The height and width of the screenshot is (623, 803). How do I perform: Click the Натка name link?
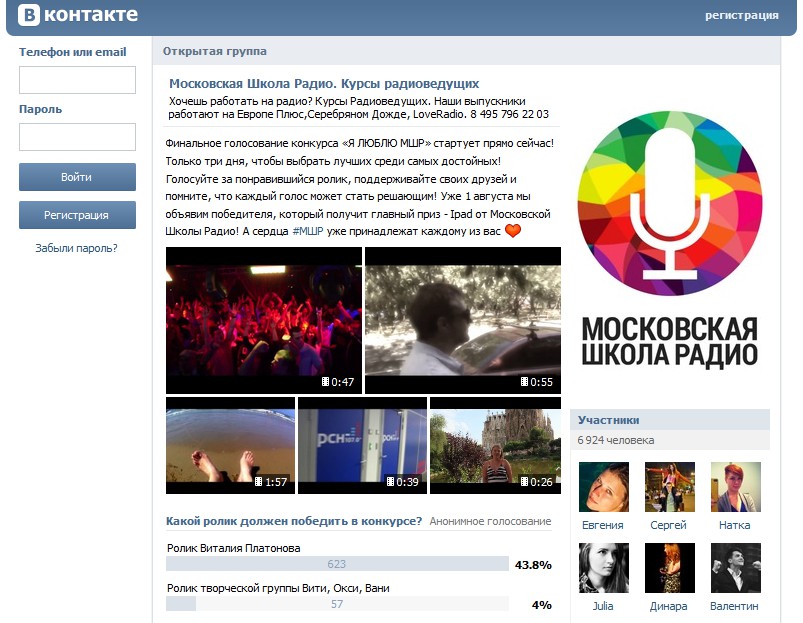coord(734,525)
